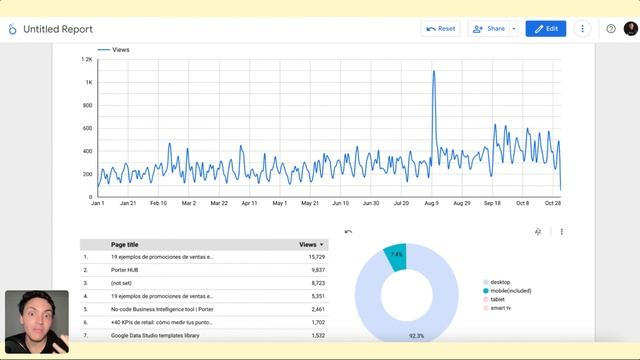Image resolution: width=640 pixels, height=360 pixels.
Task: Click the webcam presenter thumbnail
Action: coord(37,322)
